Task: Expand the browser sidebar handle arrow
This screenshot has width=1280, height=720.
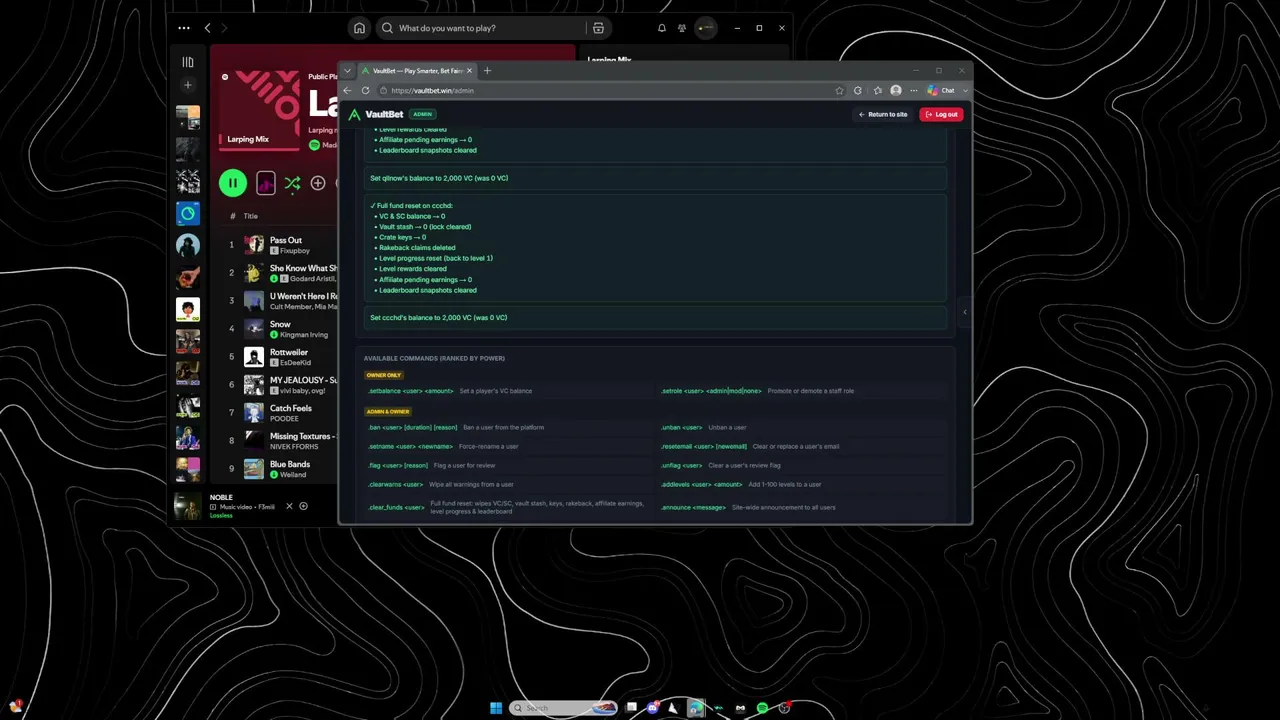Action: coord(965,312)
